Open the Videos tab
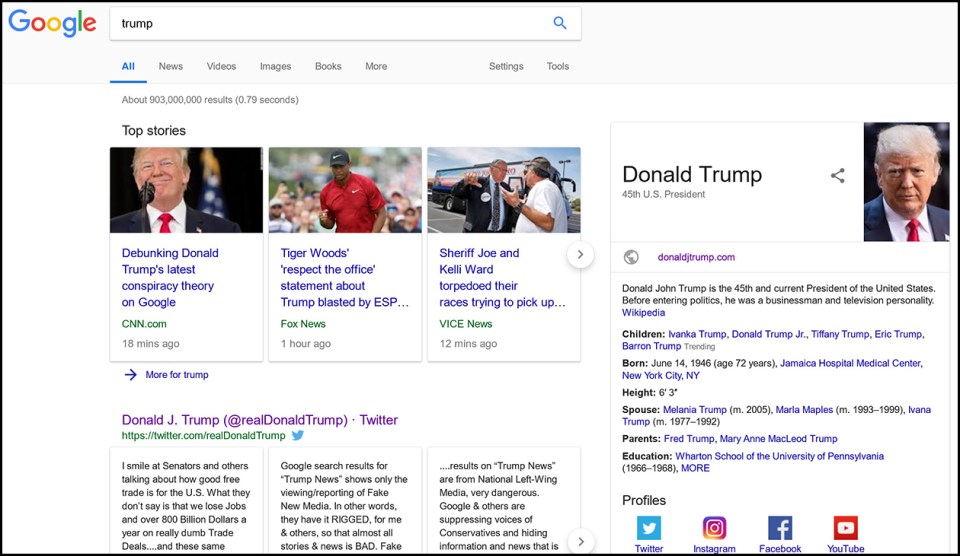 [x=221, y=66]
